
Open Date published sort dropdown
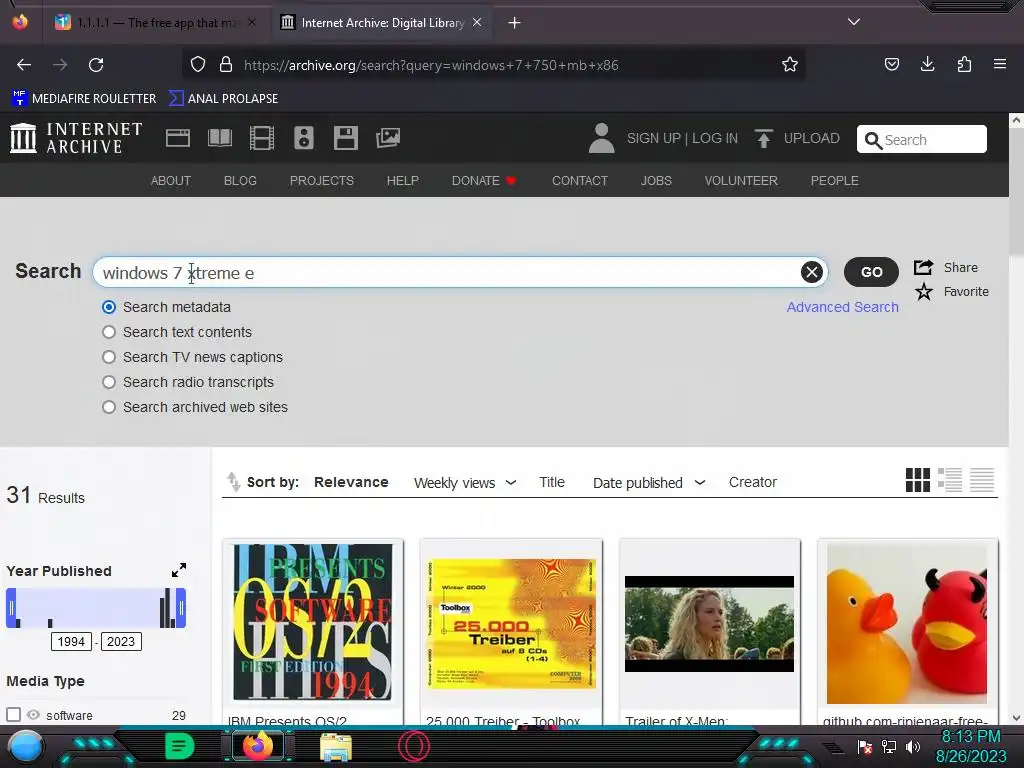[x=649, y=483]
